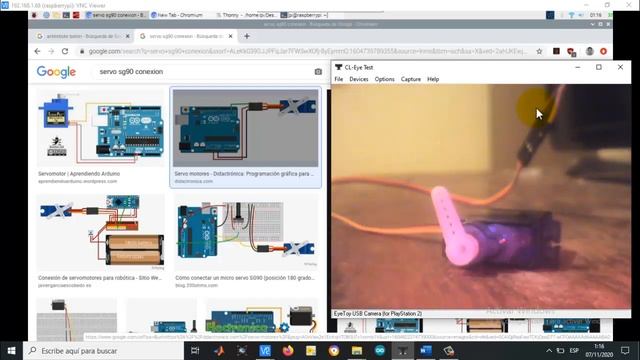This screenshot has width=640, height=360.
Task: Click the dark square extension icon in Chromium
Action: coord(556,51)
